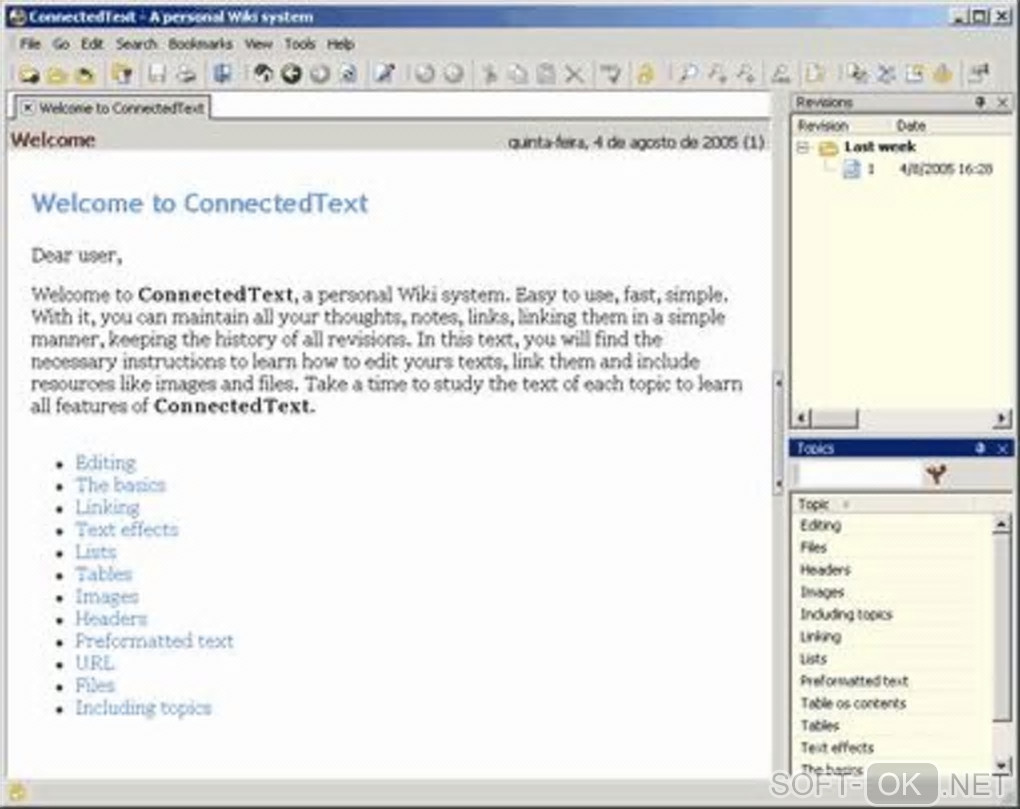Follow the Text effects link in the page

click(x=127, y=529)
